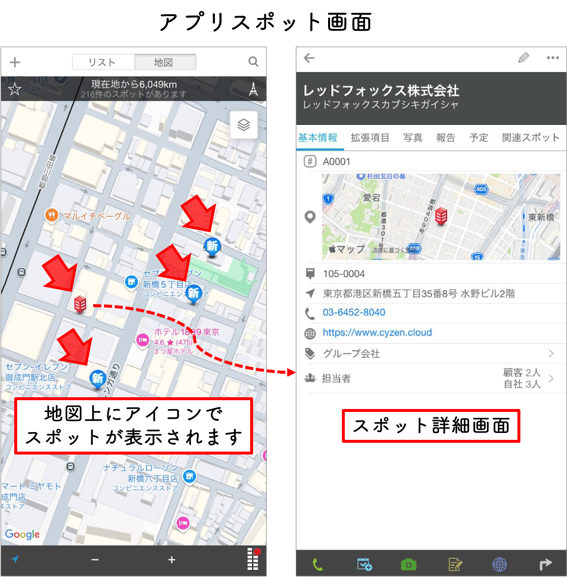Screen dimensions: 567x577
Task: Open the 報告 tab
Action: tap(446, 138)
